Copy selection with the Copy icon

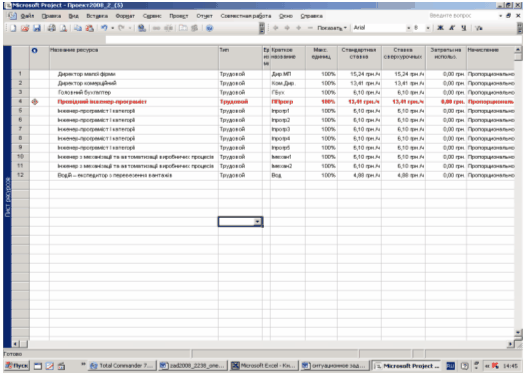pos(78,28)
